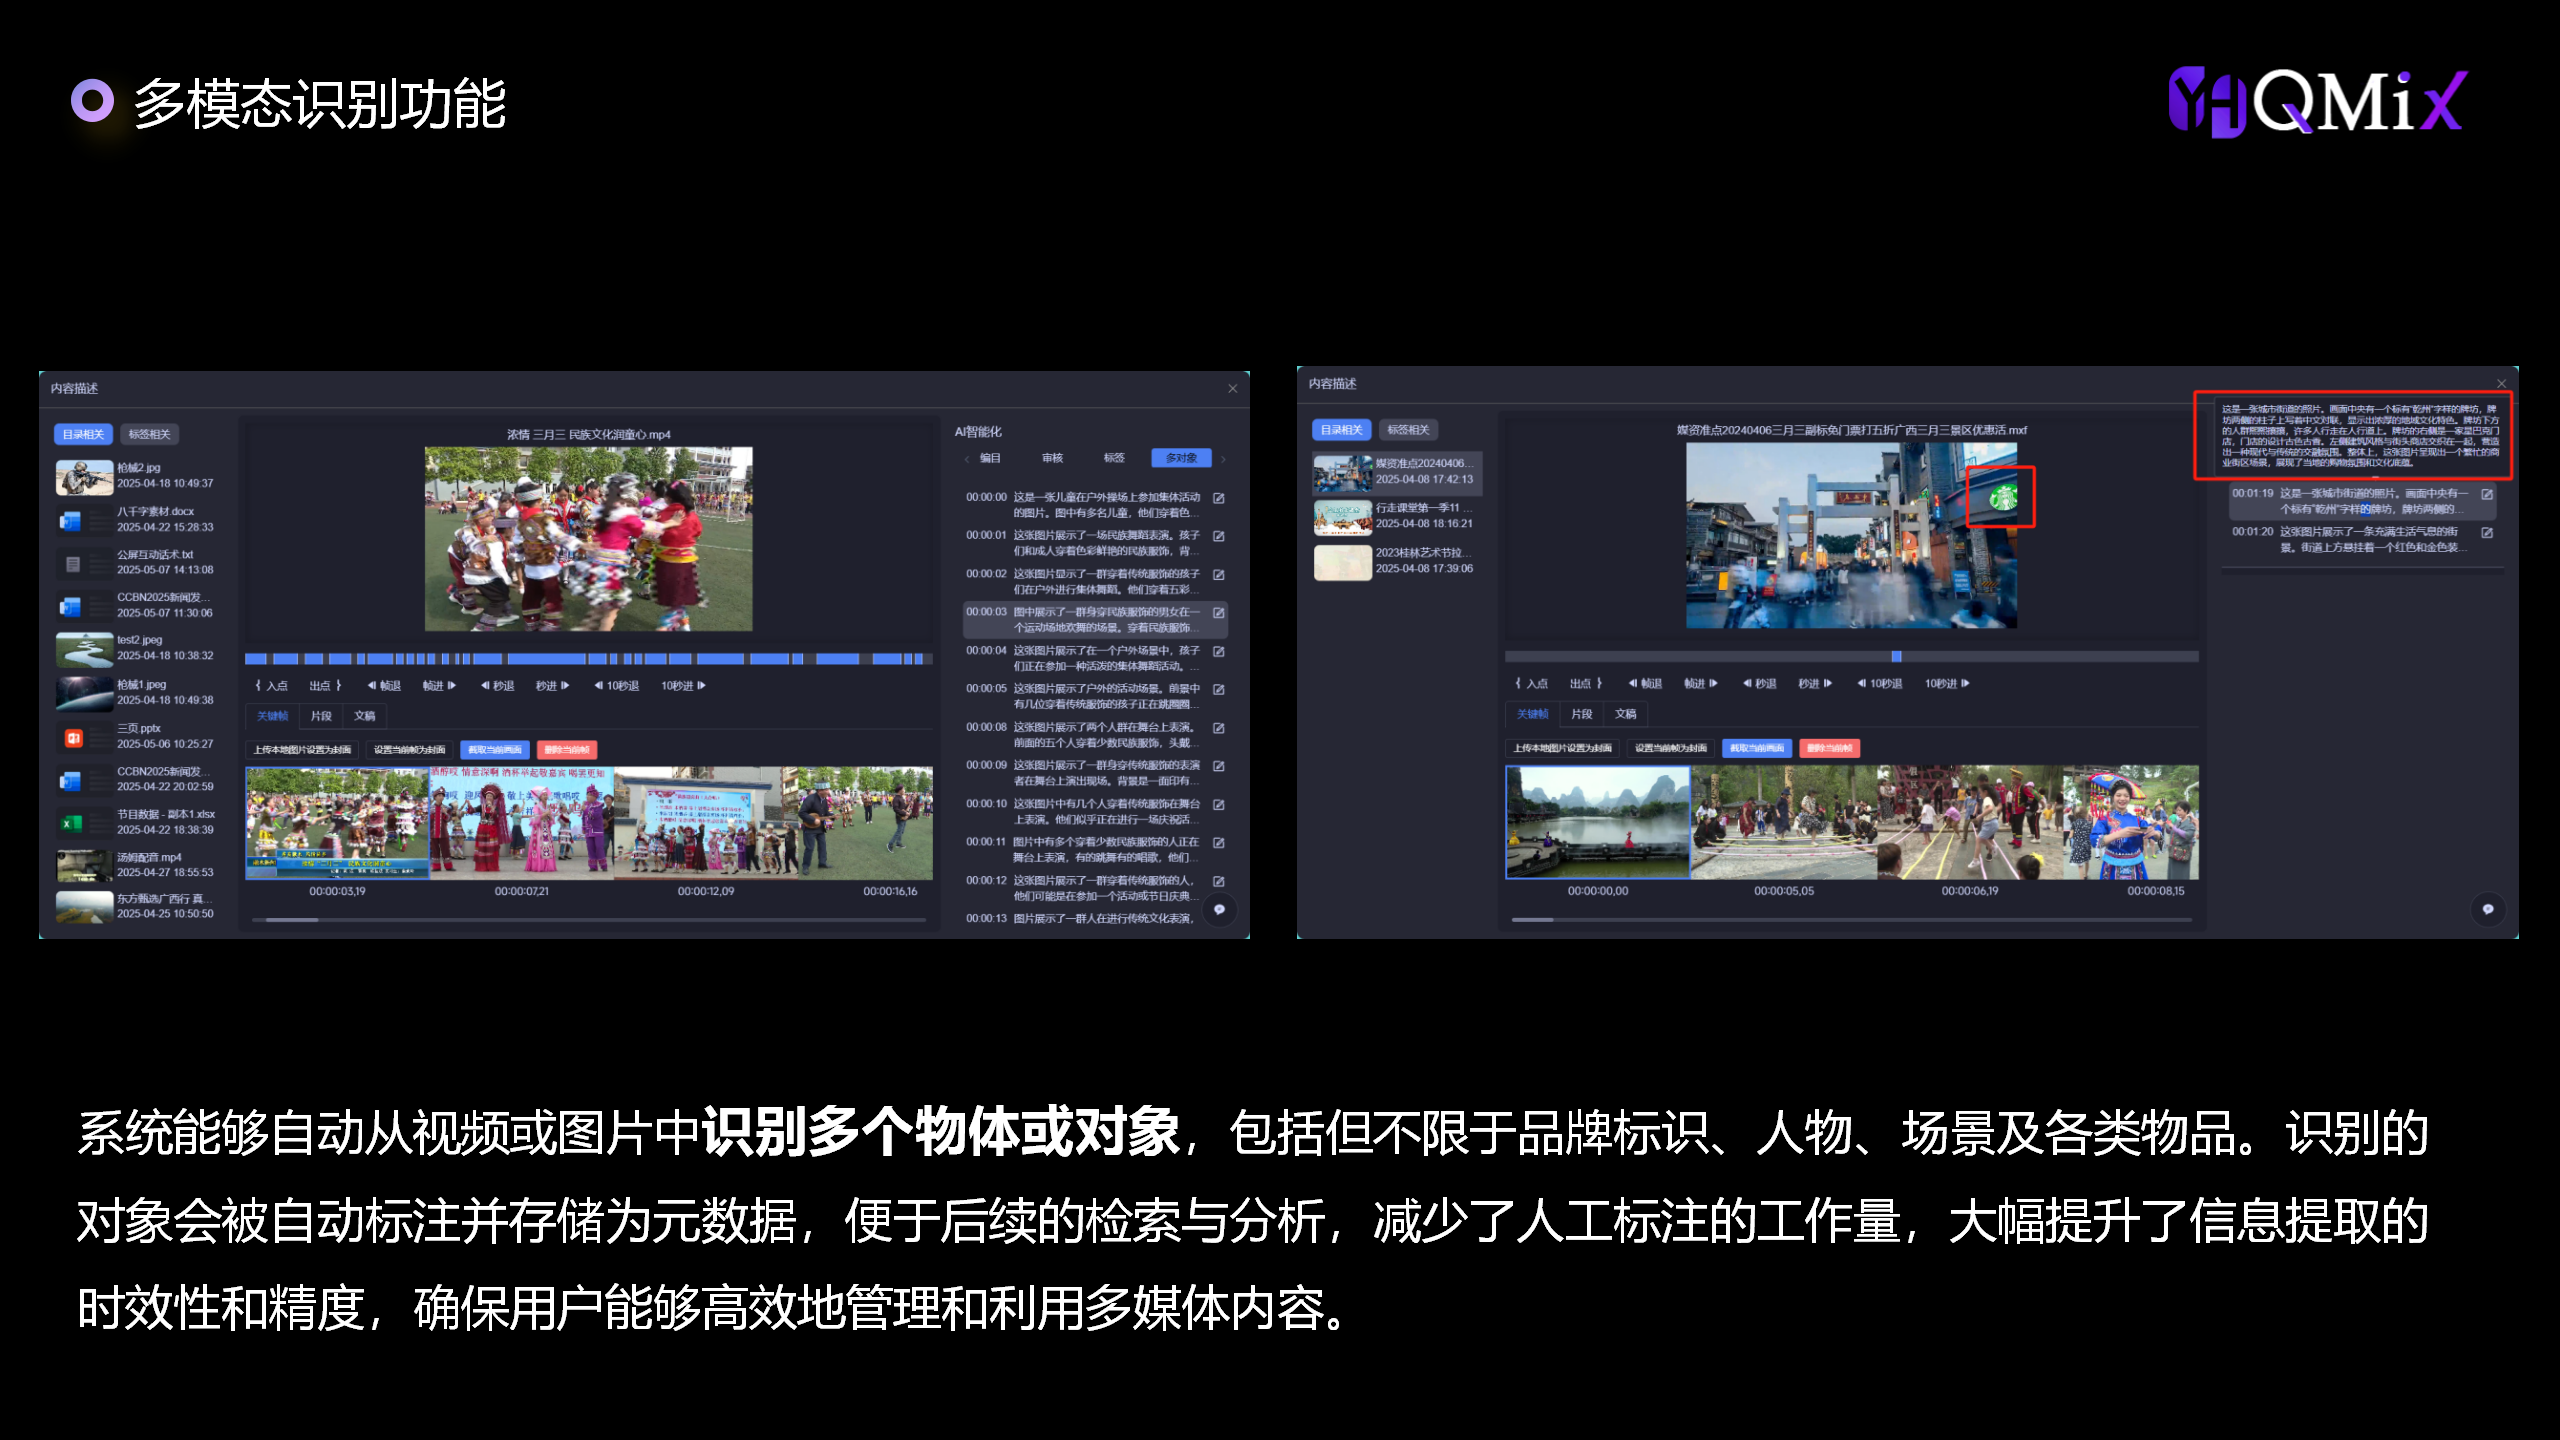Select keyframe thumbnail at 00:00:07,21
Screen dimensions: 2560x1440
point(521,824)
